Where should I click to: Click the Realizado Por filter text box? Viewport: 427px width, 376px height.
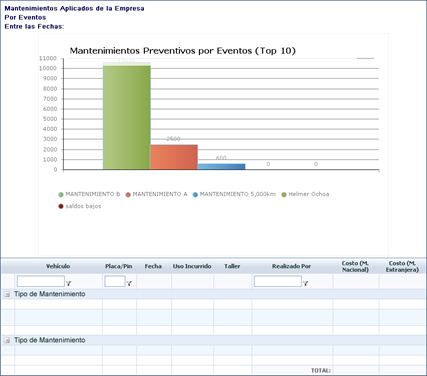278,281
